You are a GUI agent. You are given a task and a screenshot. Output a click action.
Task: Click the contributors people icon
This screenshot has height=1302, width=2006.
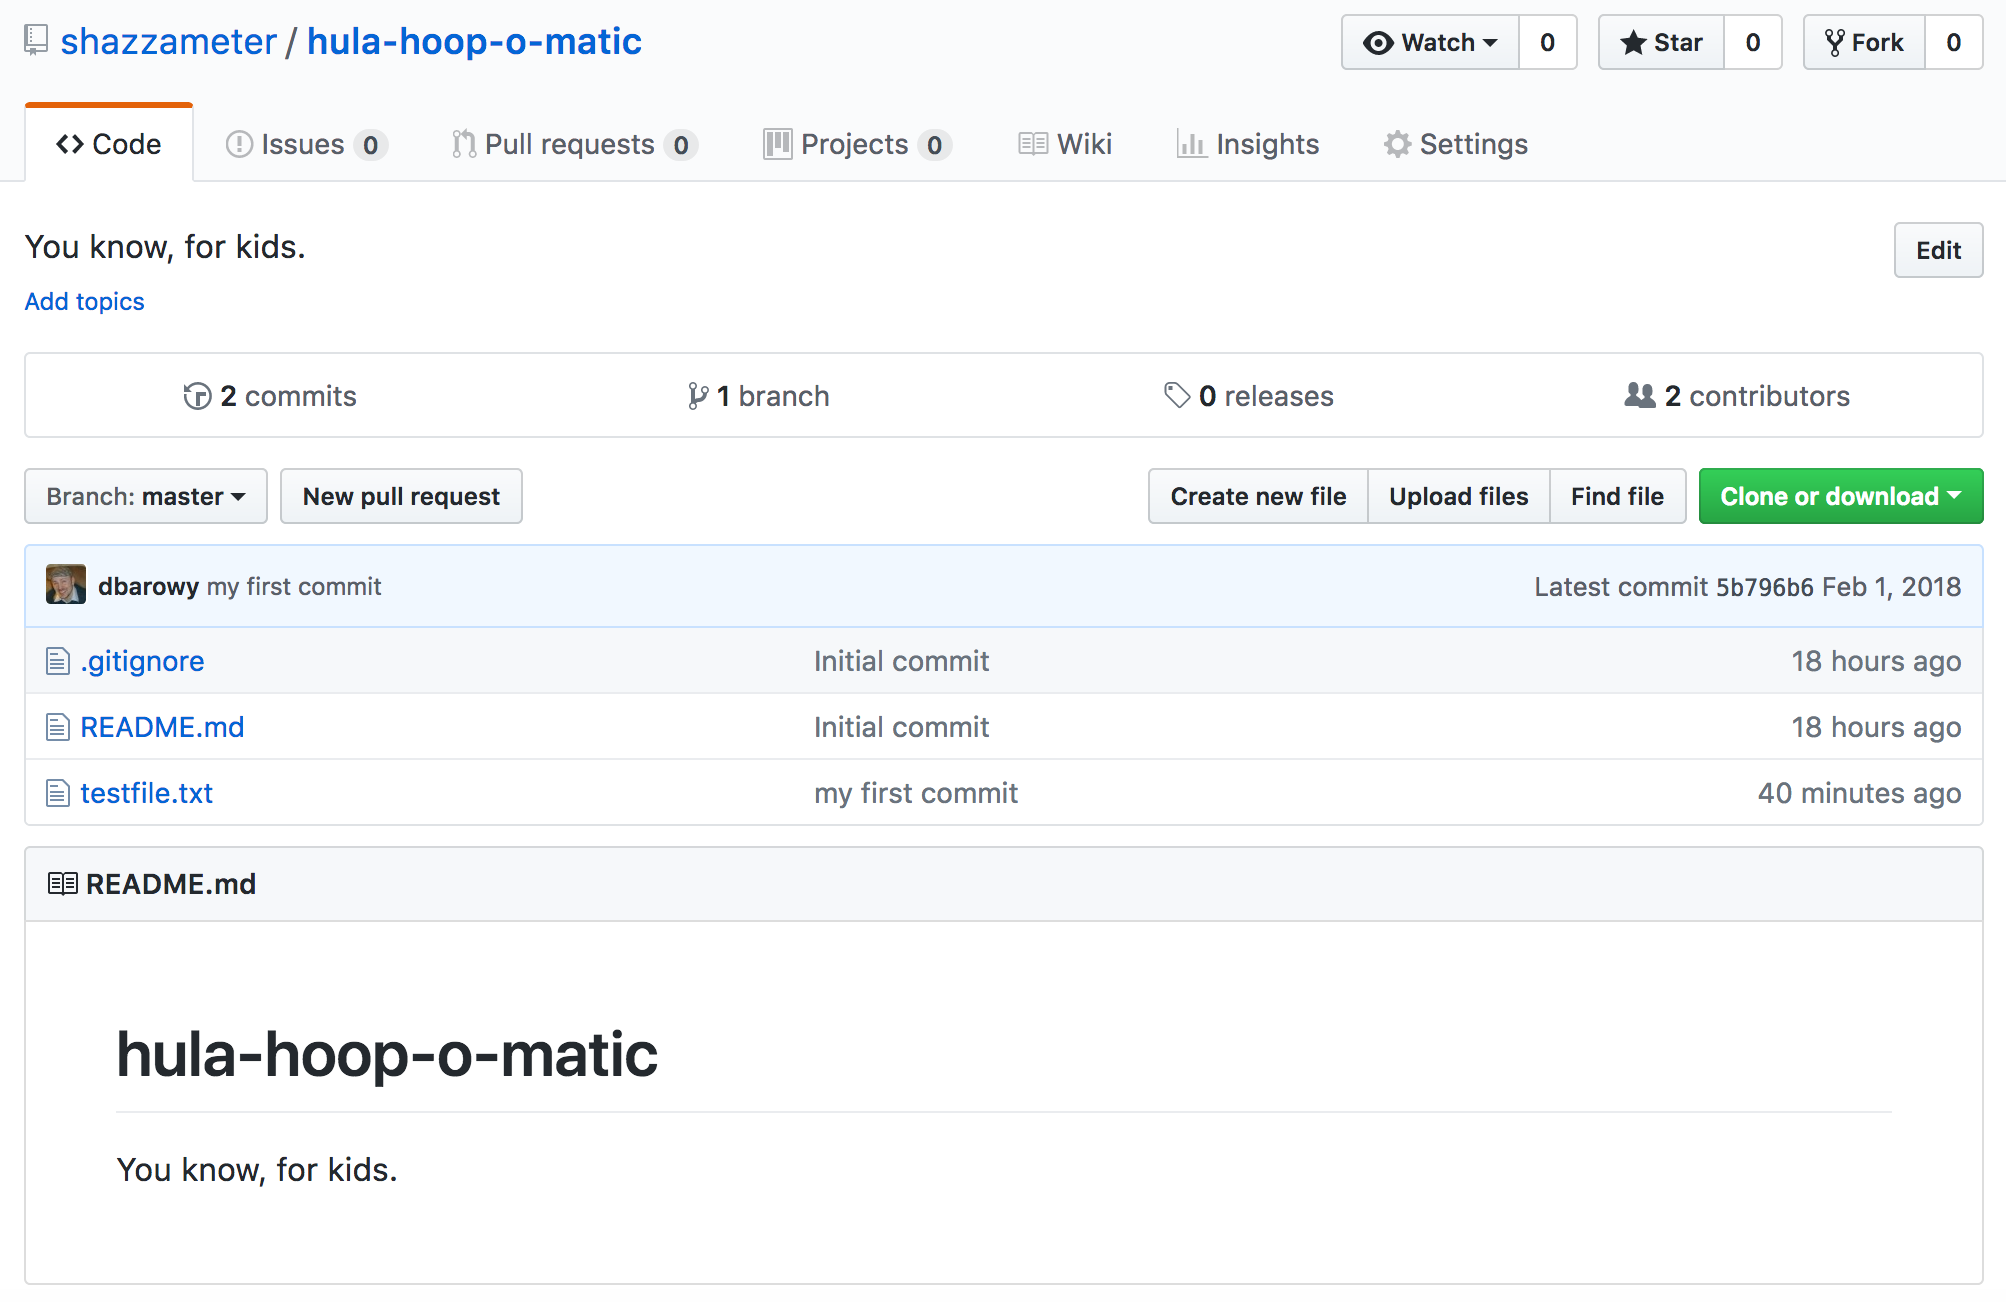[1639, 395]
